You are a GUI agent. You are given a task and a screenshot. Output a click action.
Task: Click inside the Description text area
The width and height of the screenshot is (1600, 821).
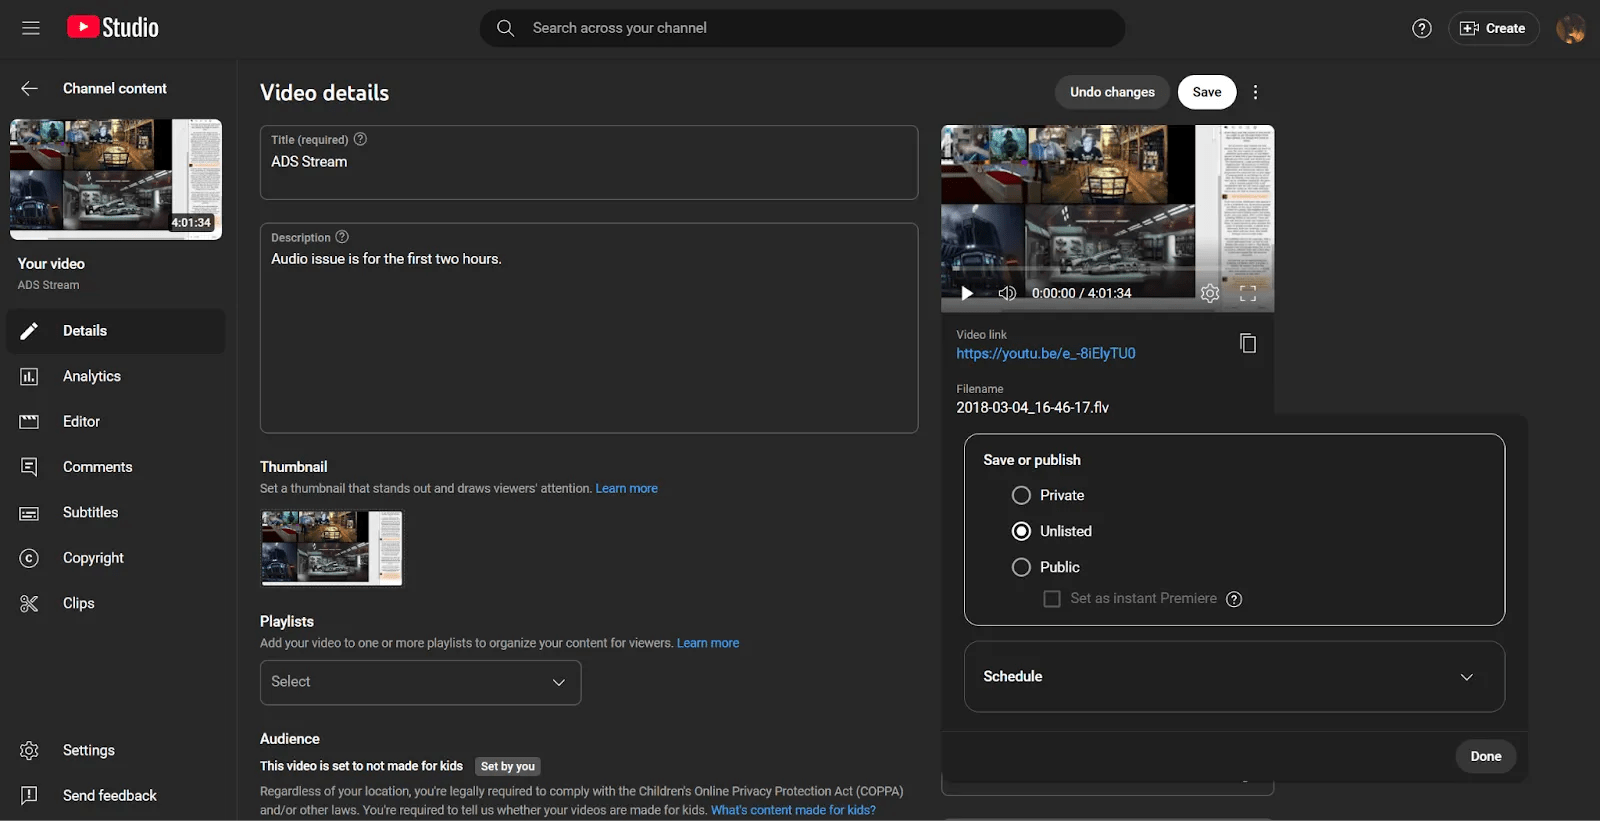pyautogui.click(x=589, y=328)
